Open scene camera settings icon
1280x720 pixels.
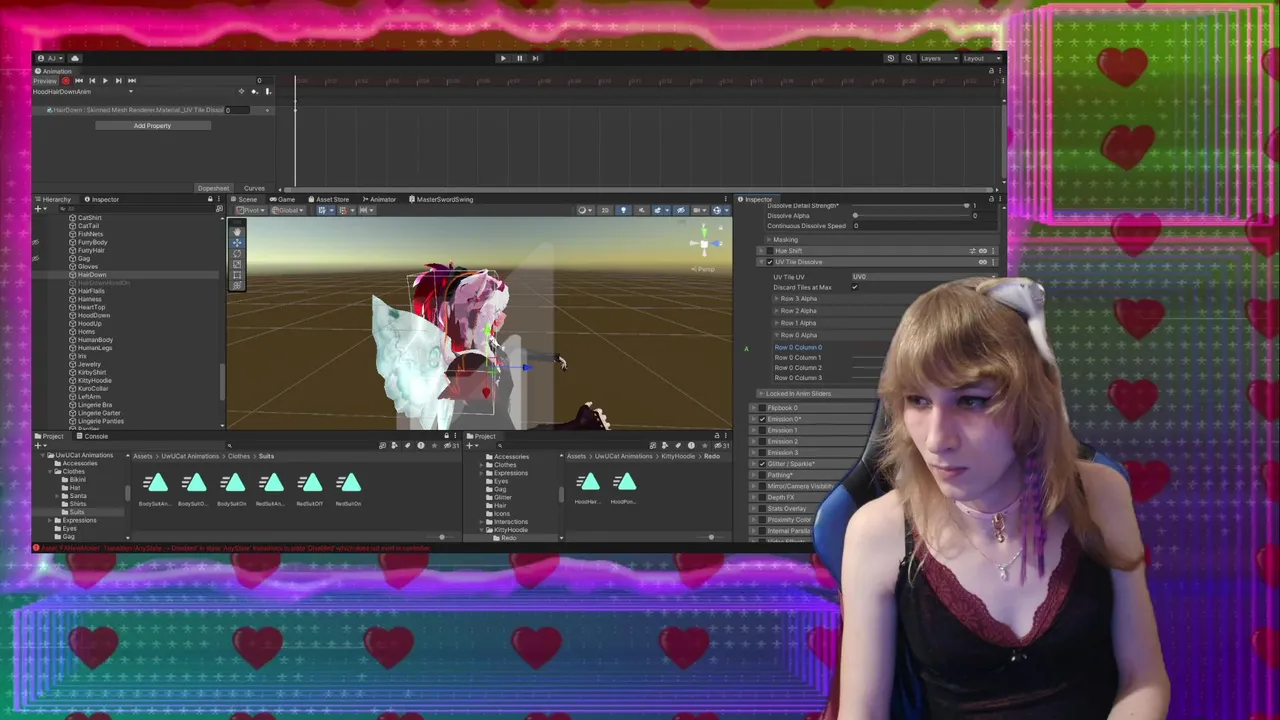(x=699, y=210)
